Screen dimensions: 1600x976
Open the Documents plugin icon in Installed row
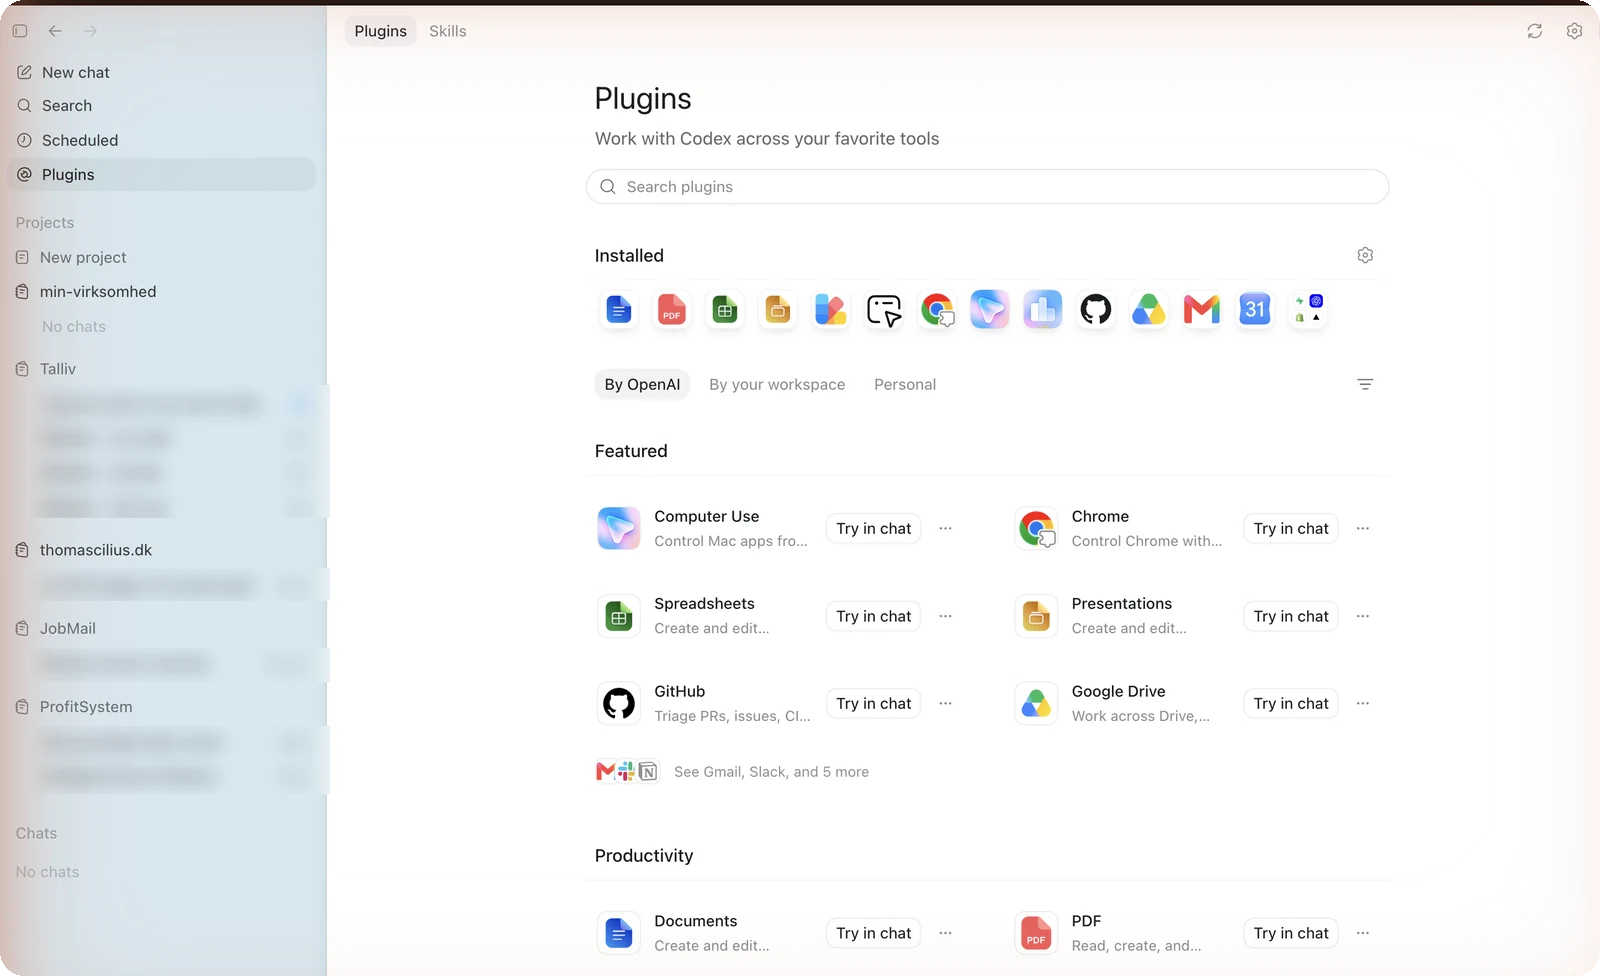click(x=619, y=310)
